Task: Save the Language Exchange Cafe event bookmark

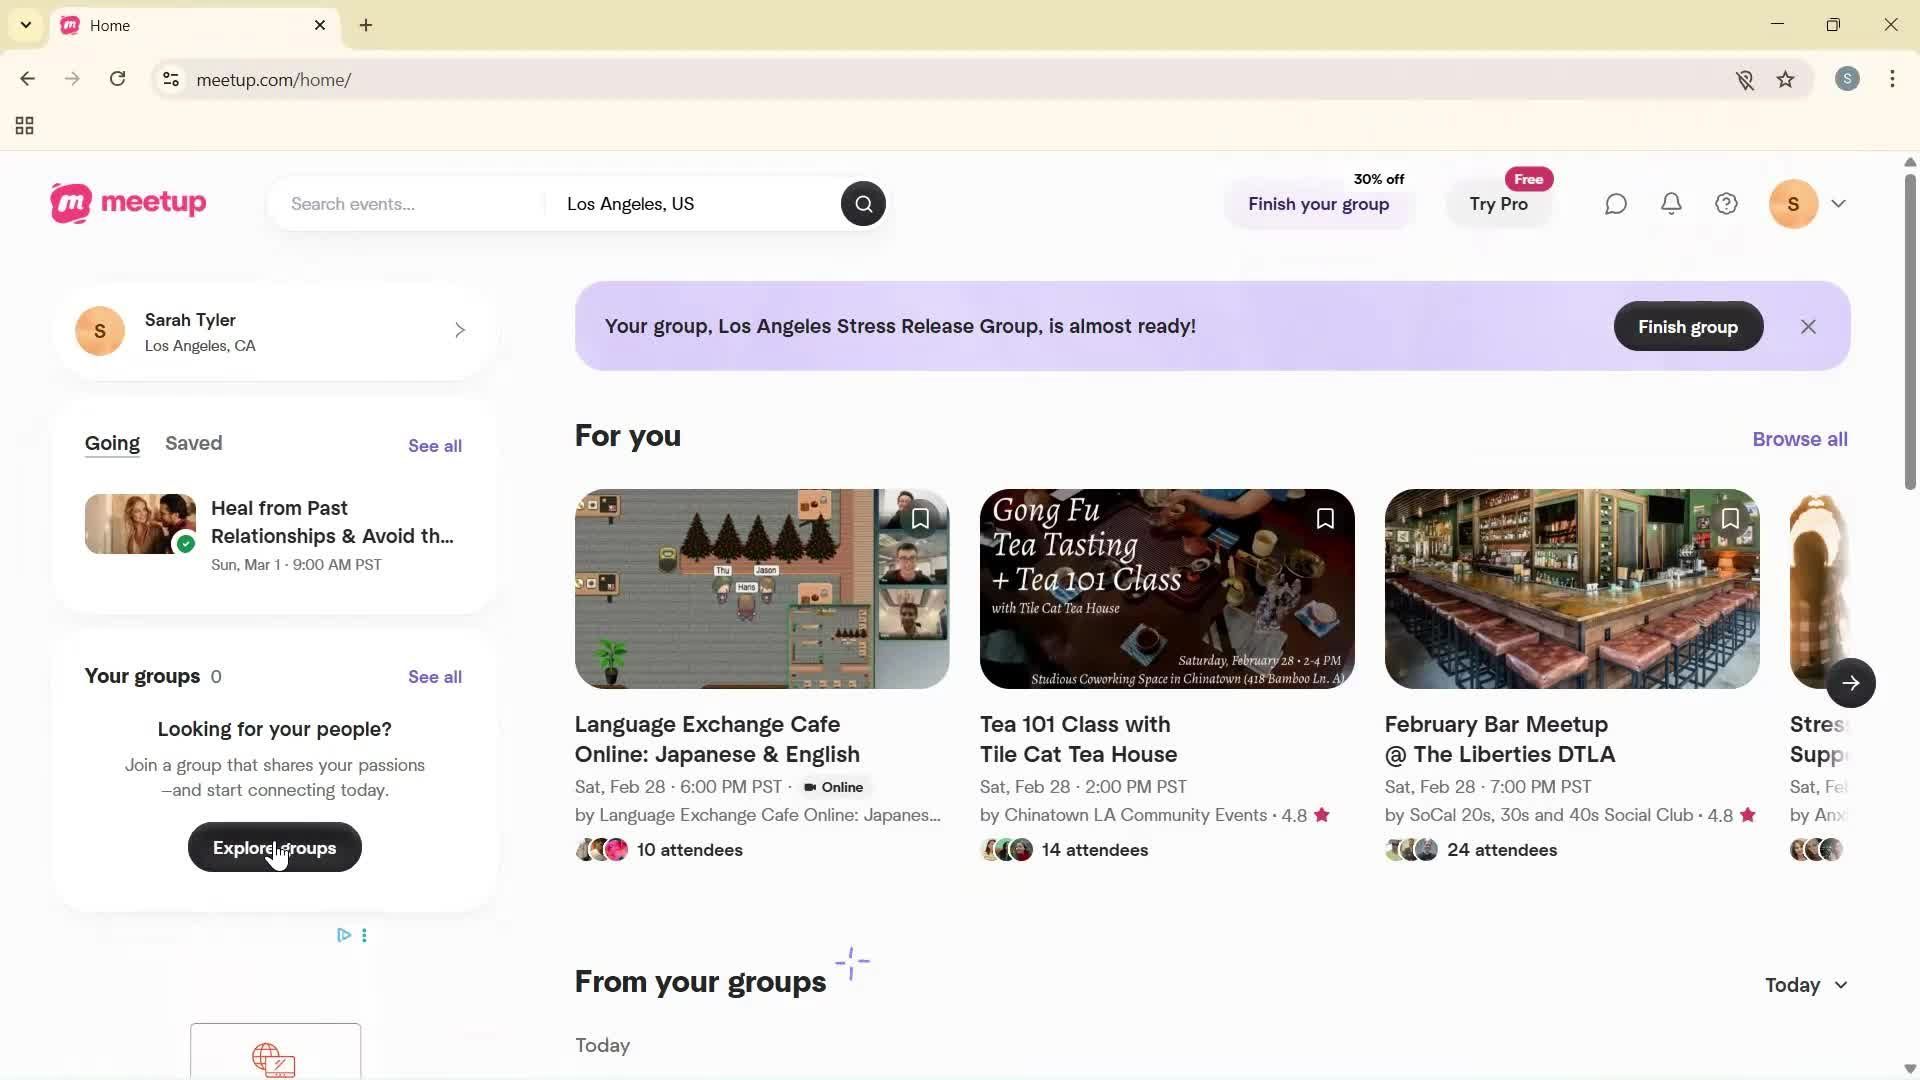Action: pyautogui.click(x=920, y=519)
